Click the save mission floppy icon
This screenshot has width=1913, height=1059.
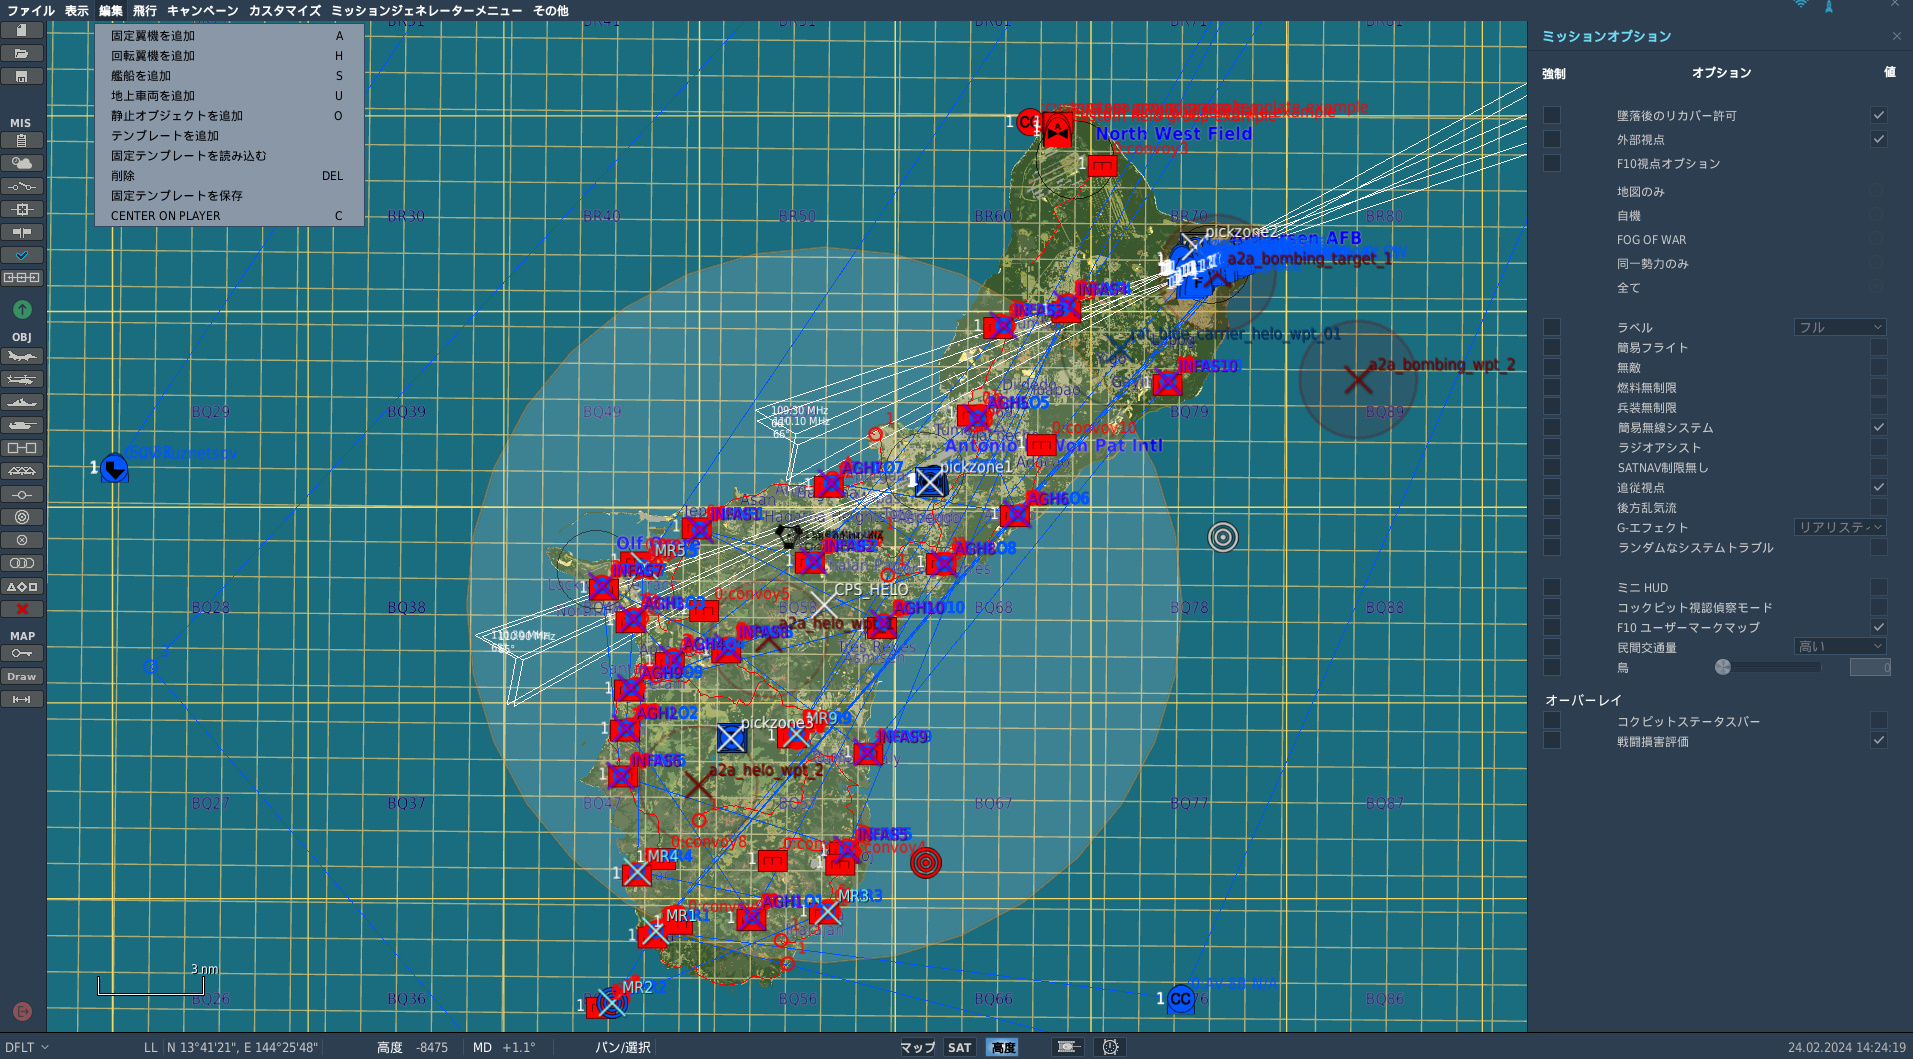(22, 76)
